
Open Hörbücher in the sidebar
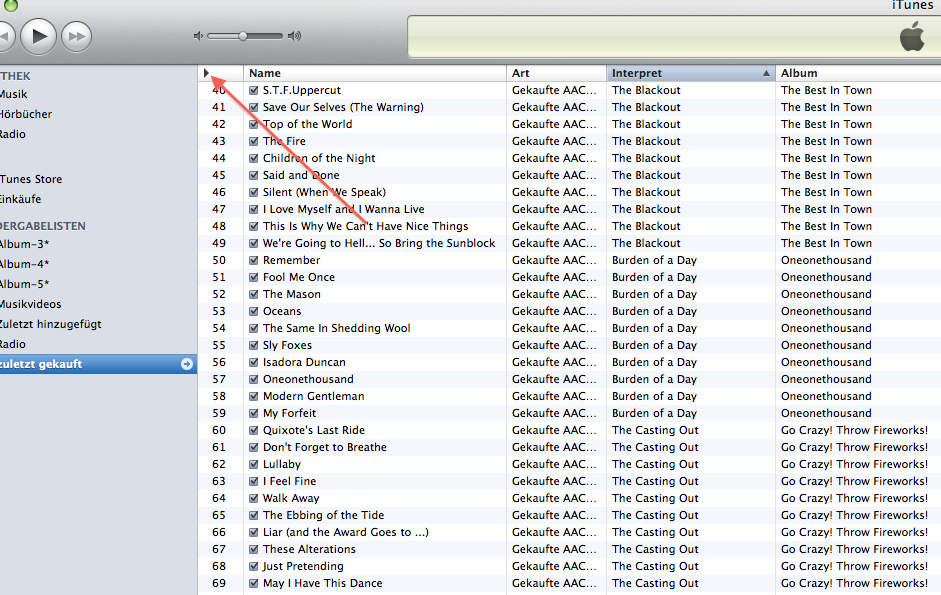click(26, 114)
